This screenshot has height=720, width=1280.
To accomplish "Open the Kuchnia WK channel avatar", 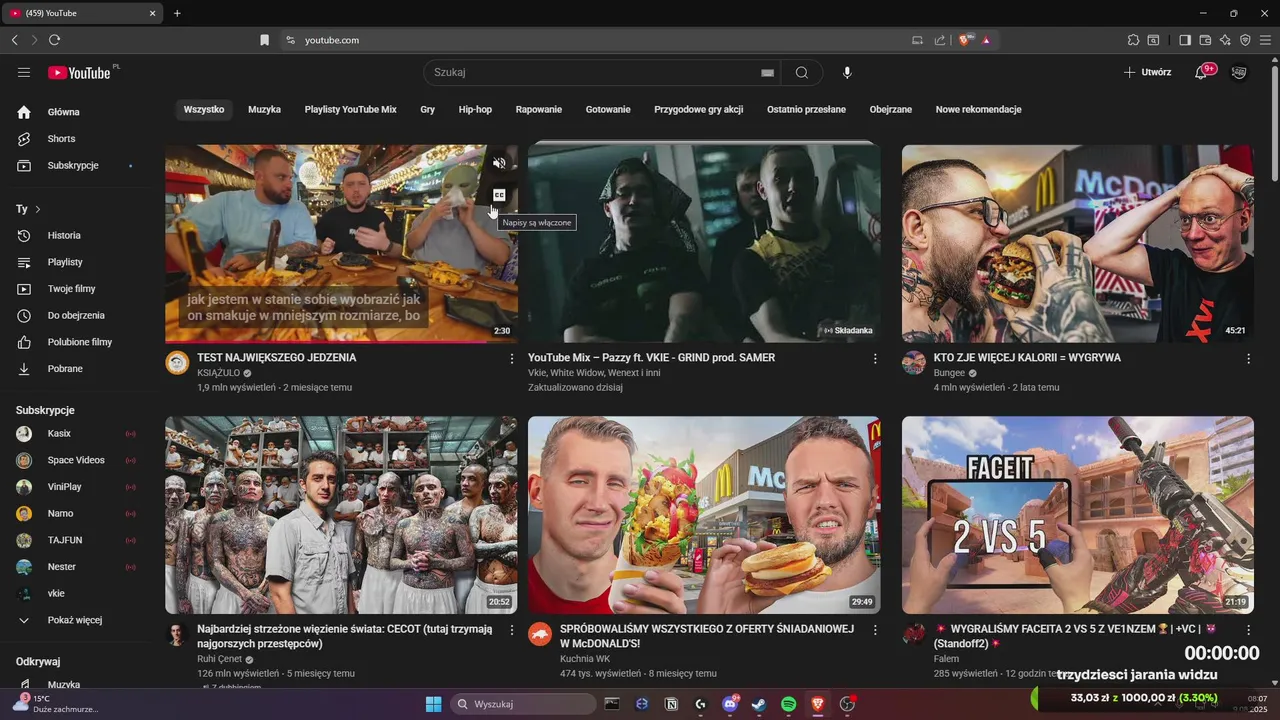I will (x=540, y=634).
